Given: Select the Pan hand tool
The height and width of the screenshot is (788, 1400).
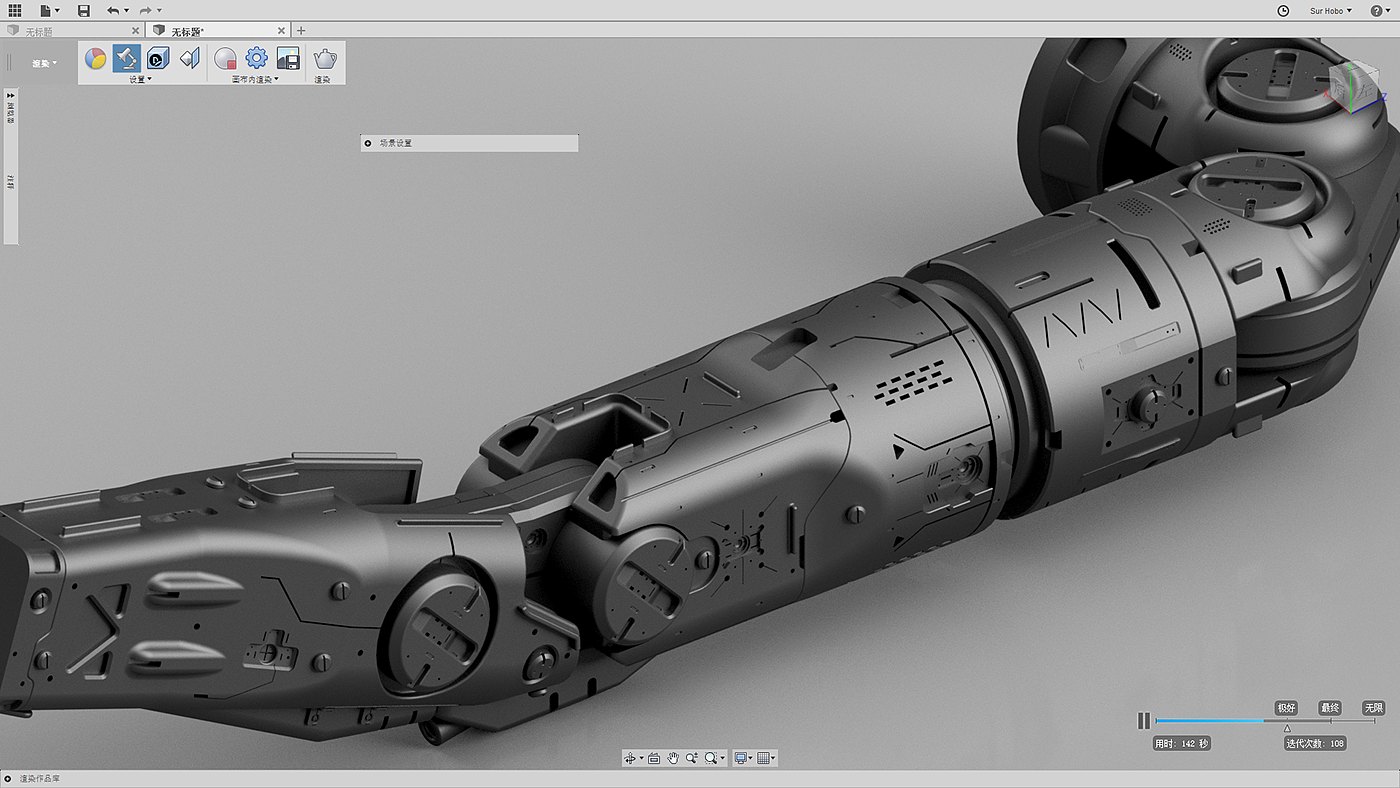Looking at the screenshot, I should click(x=673, y=758).
